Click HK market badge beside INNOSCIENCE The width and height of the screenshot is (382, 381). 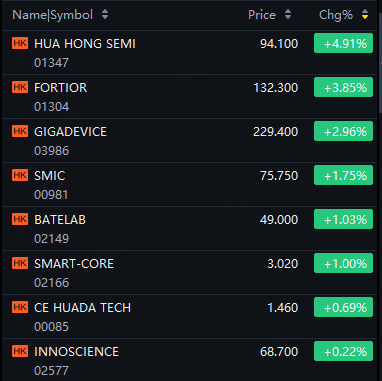20,351
